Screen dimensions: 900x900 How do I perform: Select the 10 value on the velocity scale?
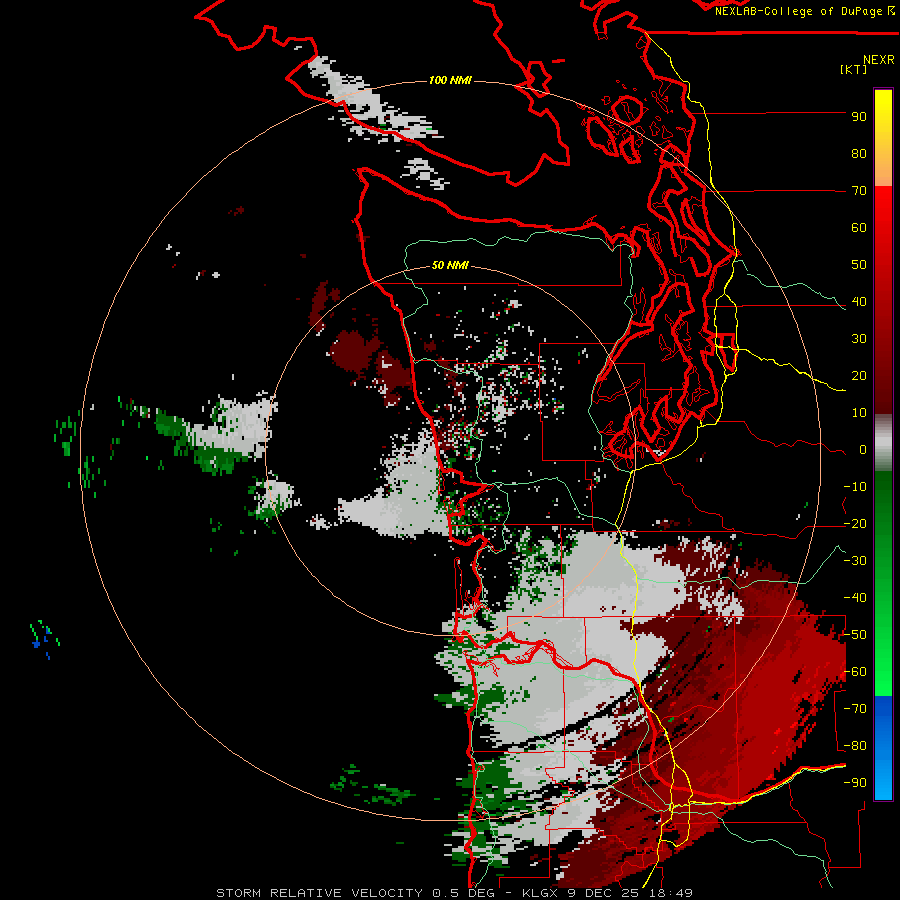coord(859,413)
